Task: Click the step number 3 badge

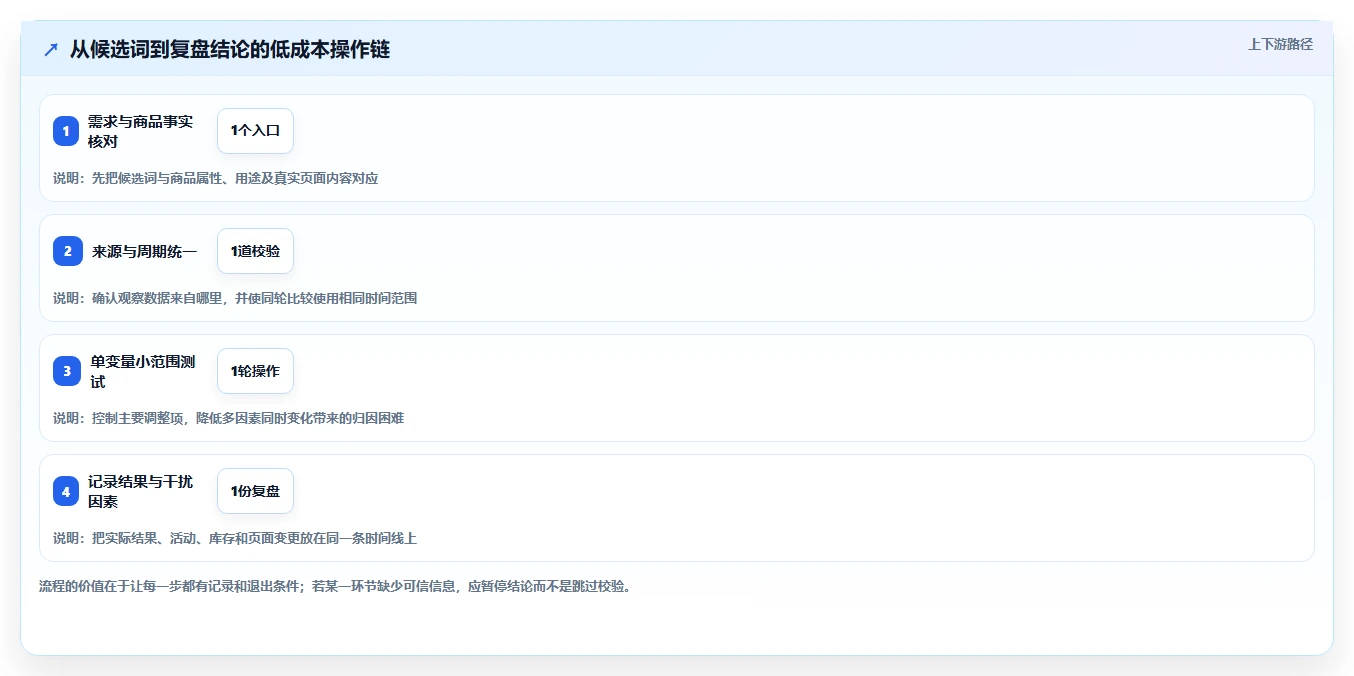Action: tap(66, 371)
